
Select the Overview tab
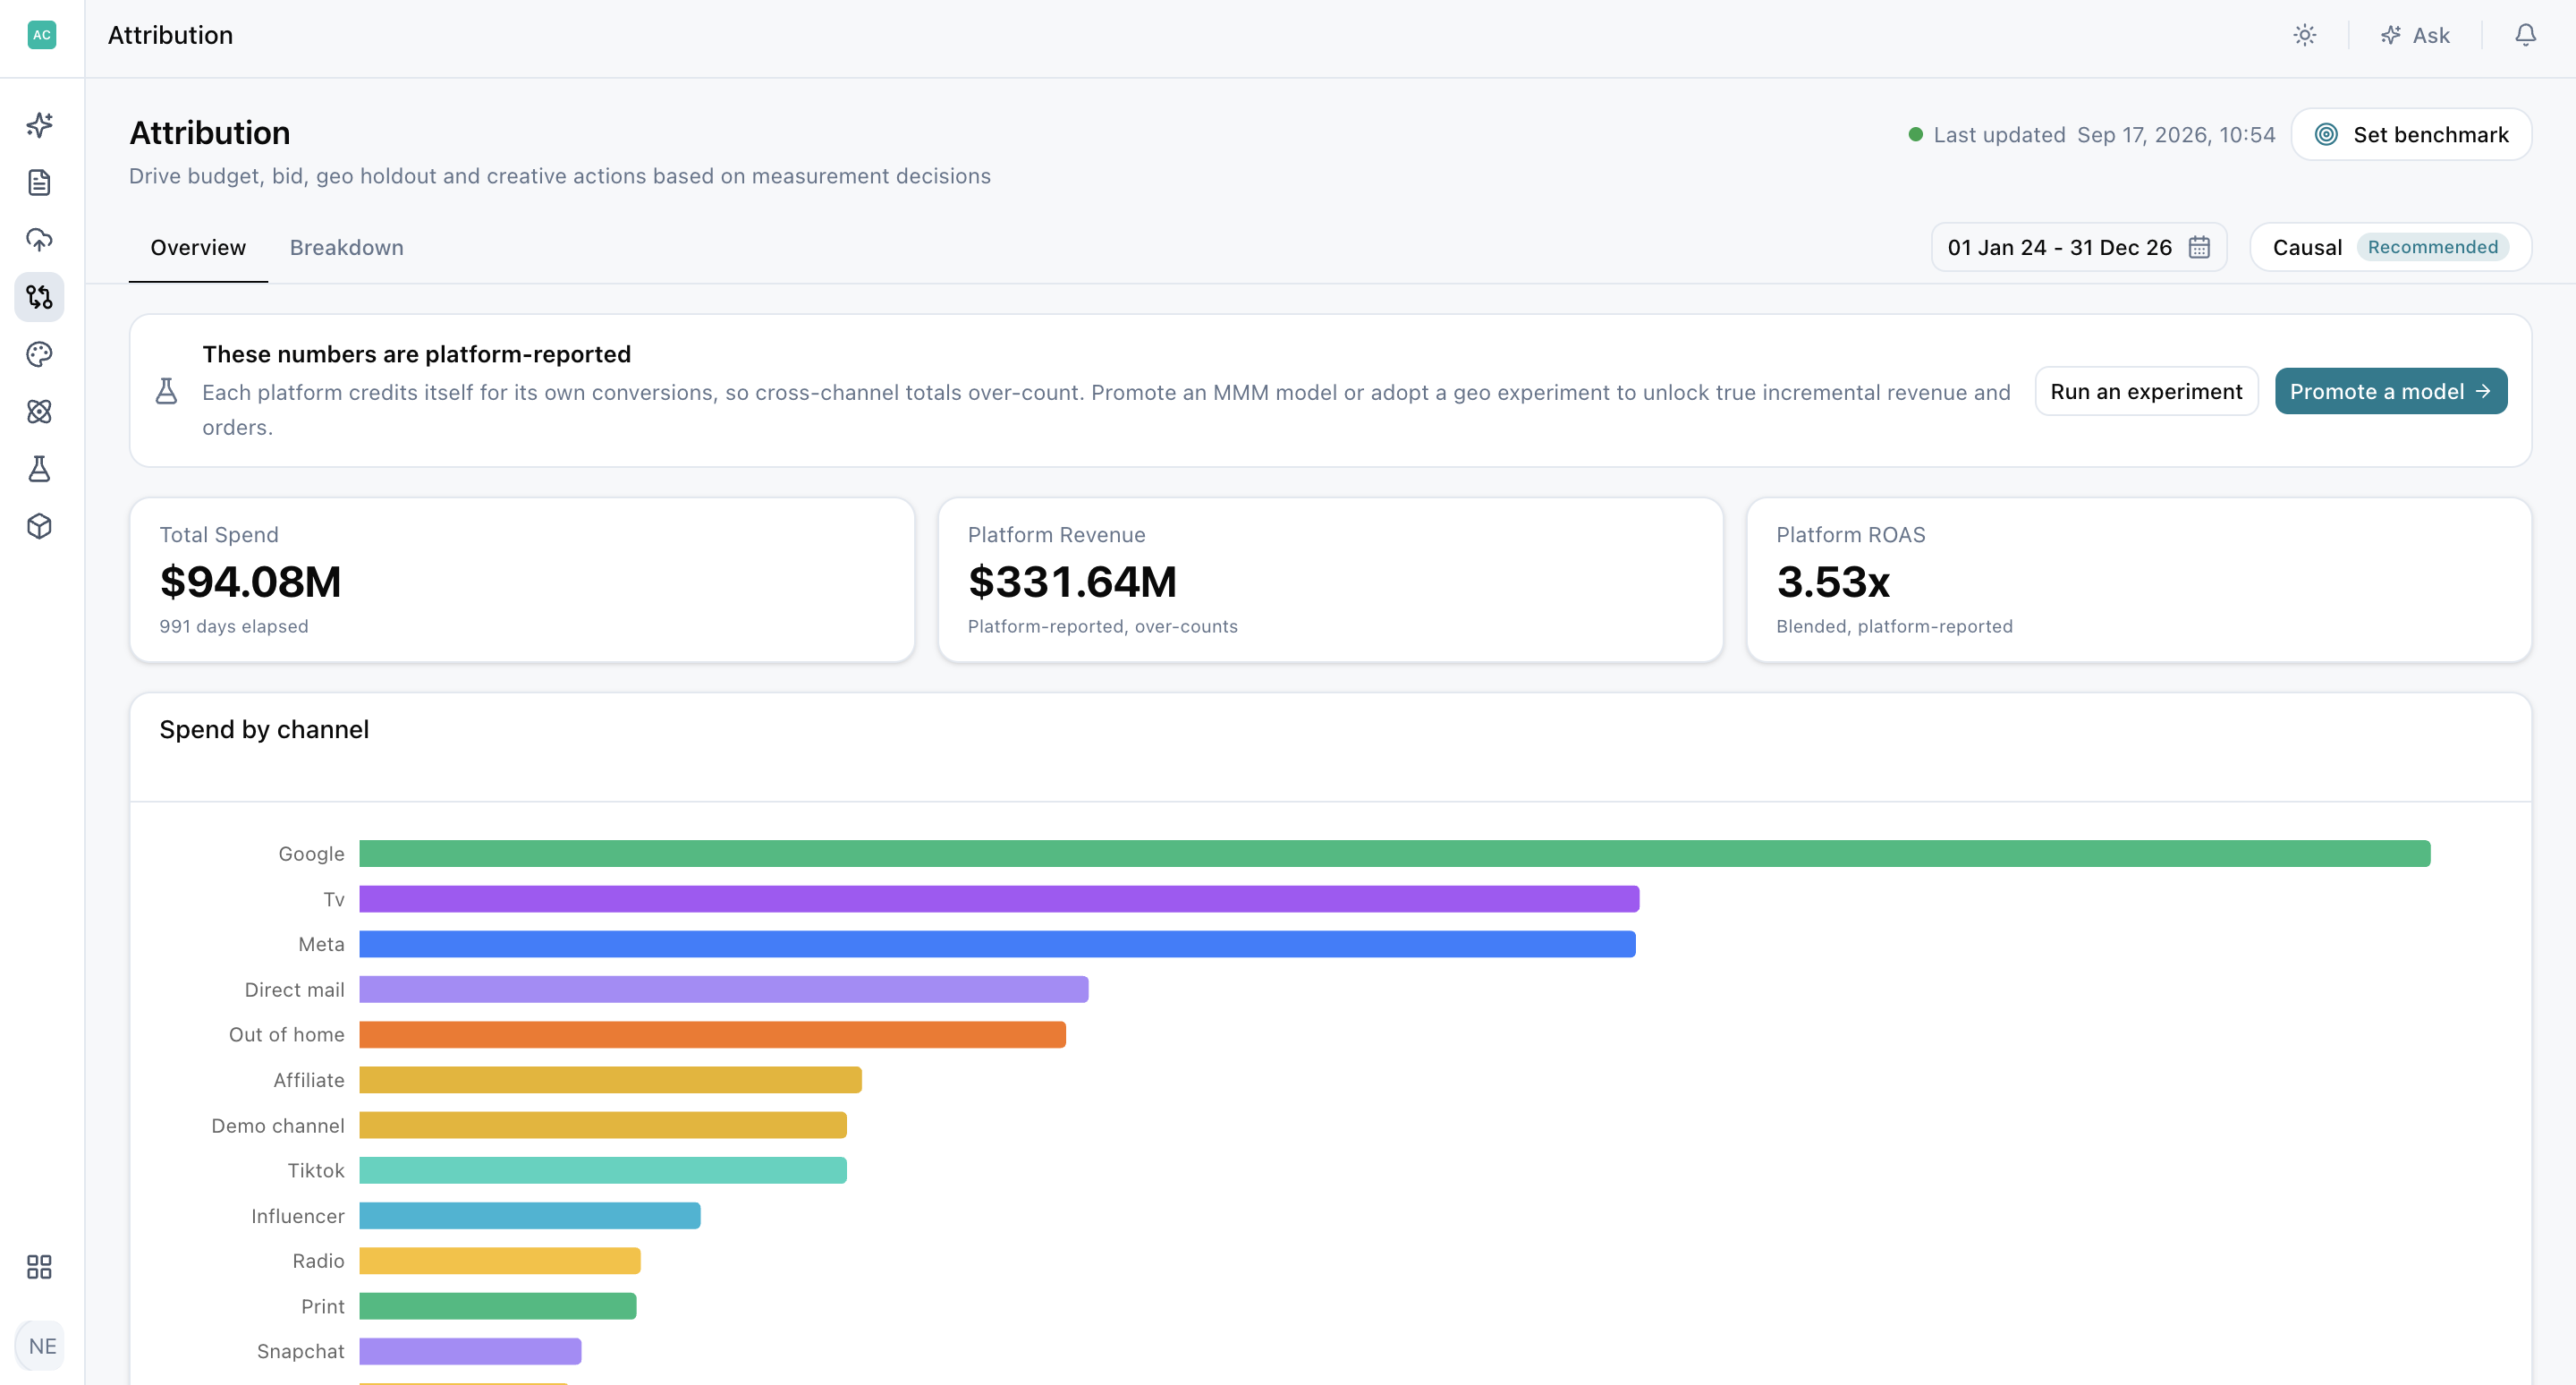[198, 247]
